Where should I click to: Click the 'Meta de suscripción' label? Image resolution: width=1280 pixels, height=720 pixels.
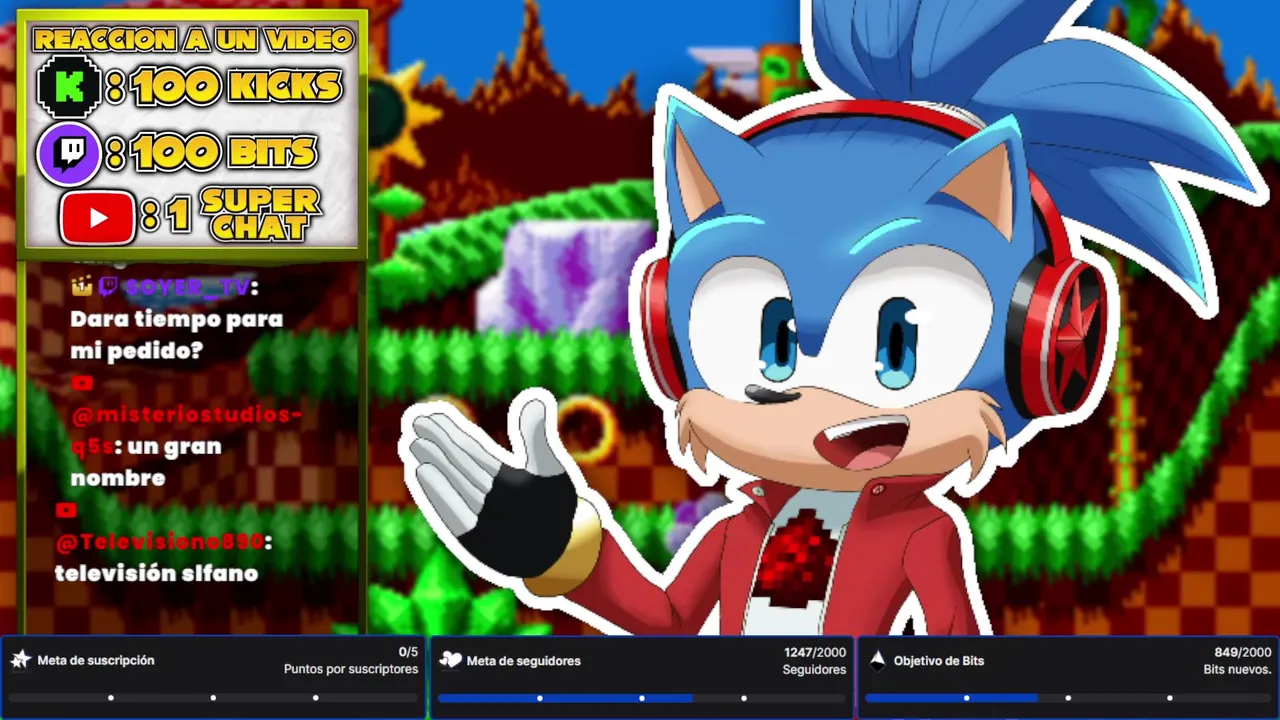pos(96,661)
